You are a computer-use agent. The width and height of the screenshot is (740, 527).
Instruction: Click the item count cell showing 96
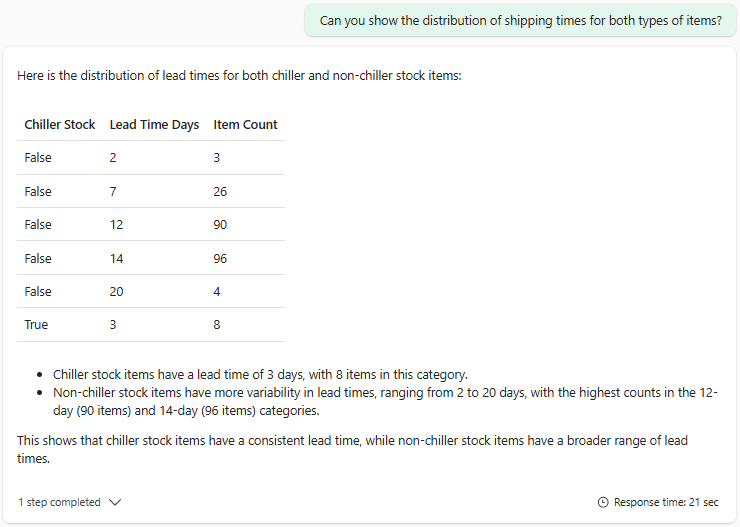220,258
